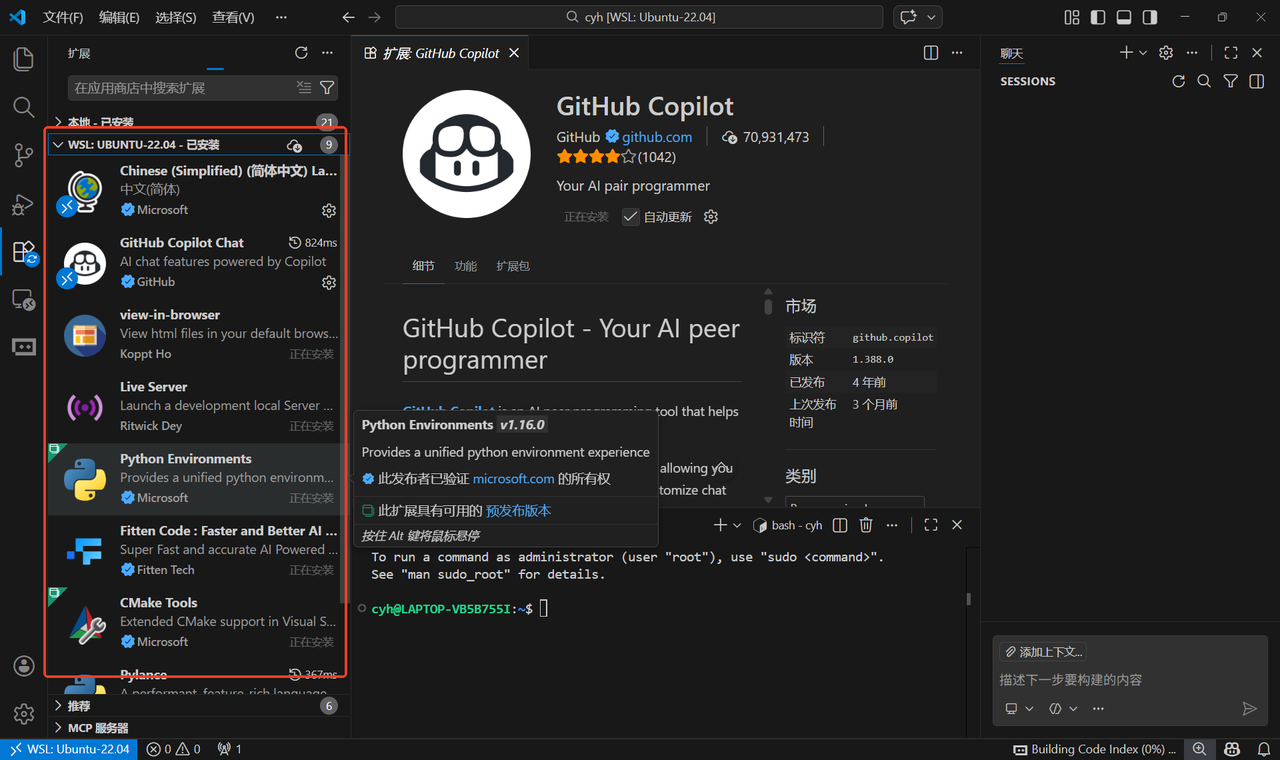
Task: Click Building Code Index status item
Action: pos(1095,749)
